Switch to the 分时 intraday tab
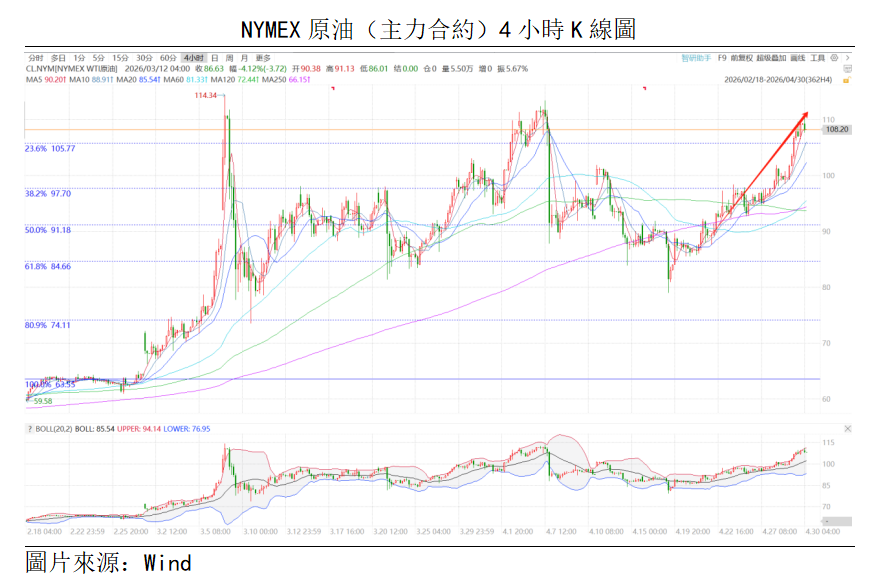This screenshot has width=876, height=587. (36, 58)
